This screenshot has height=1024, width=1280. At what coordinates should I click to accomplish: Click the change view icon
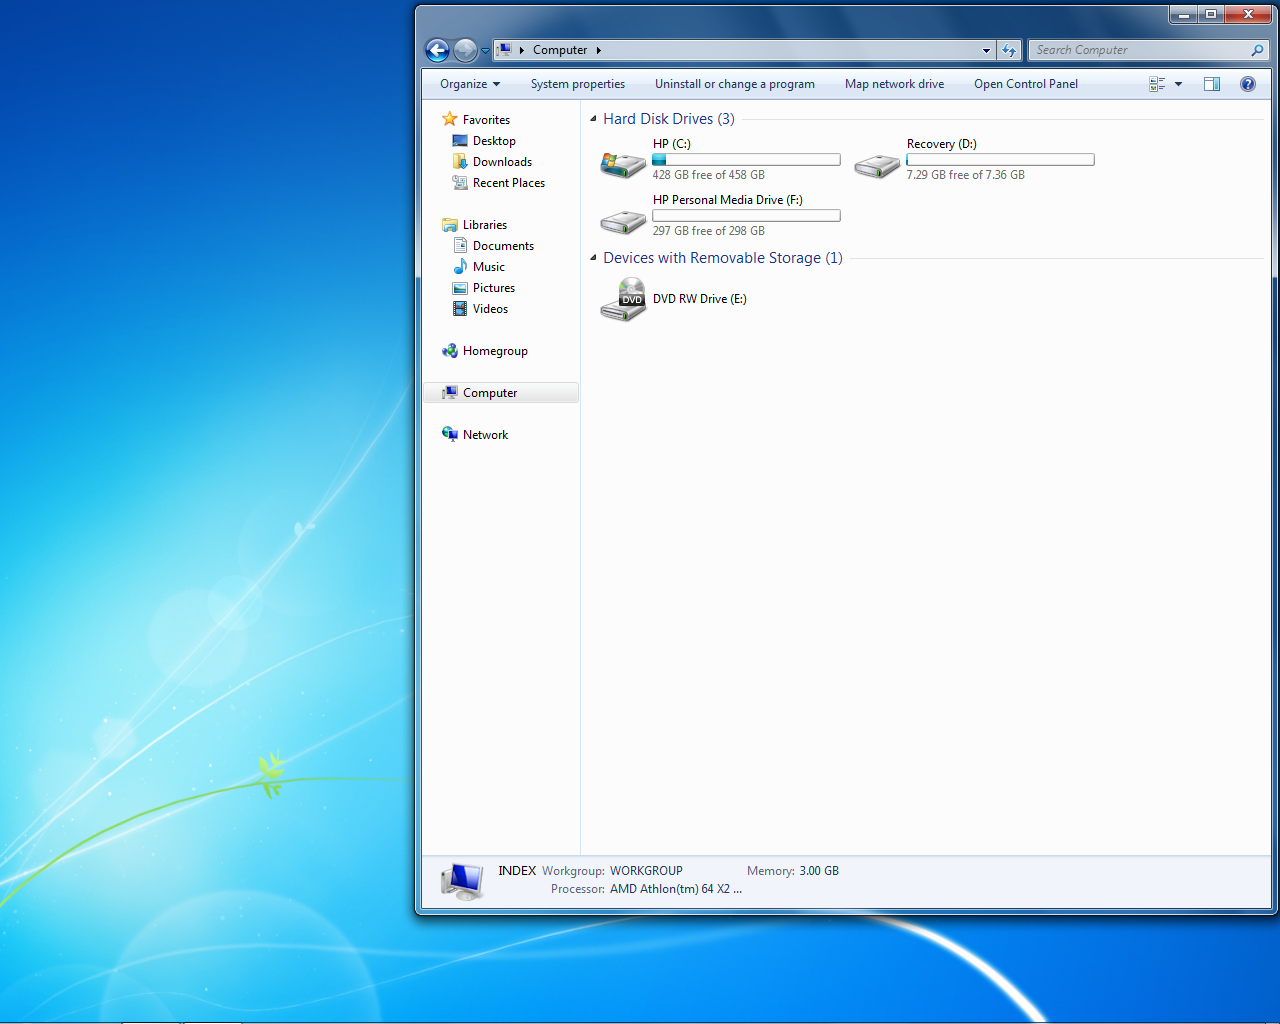pyautogui.click(x=1157, y=84)
